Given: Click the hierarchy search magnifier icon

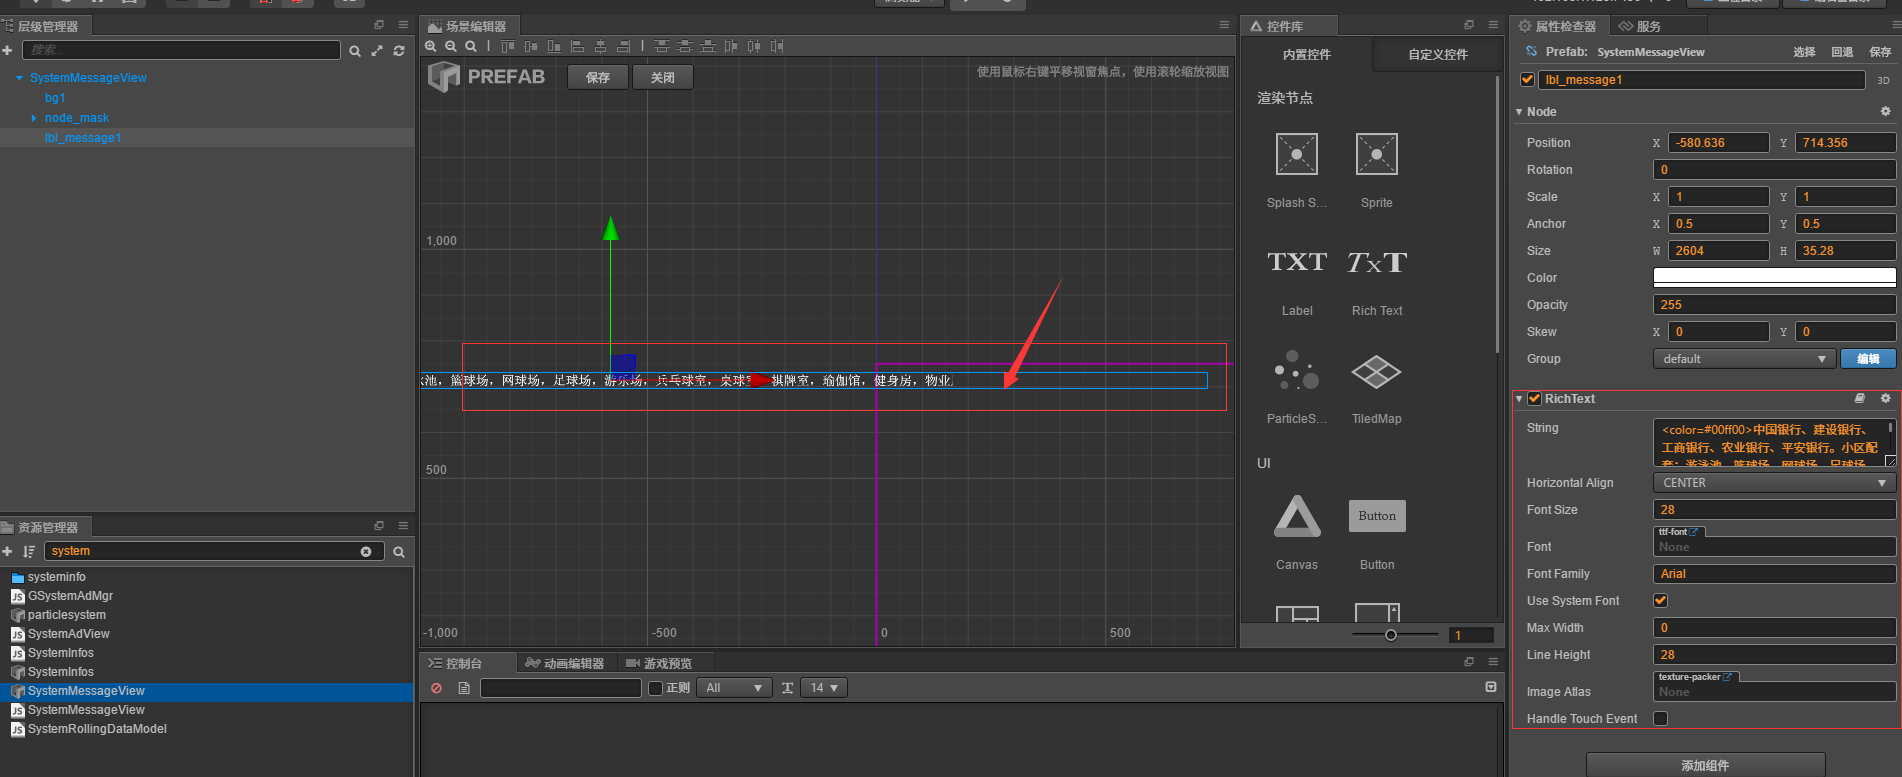Looking at the screenshot, I should tap(355, 51).
